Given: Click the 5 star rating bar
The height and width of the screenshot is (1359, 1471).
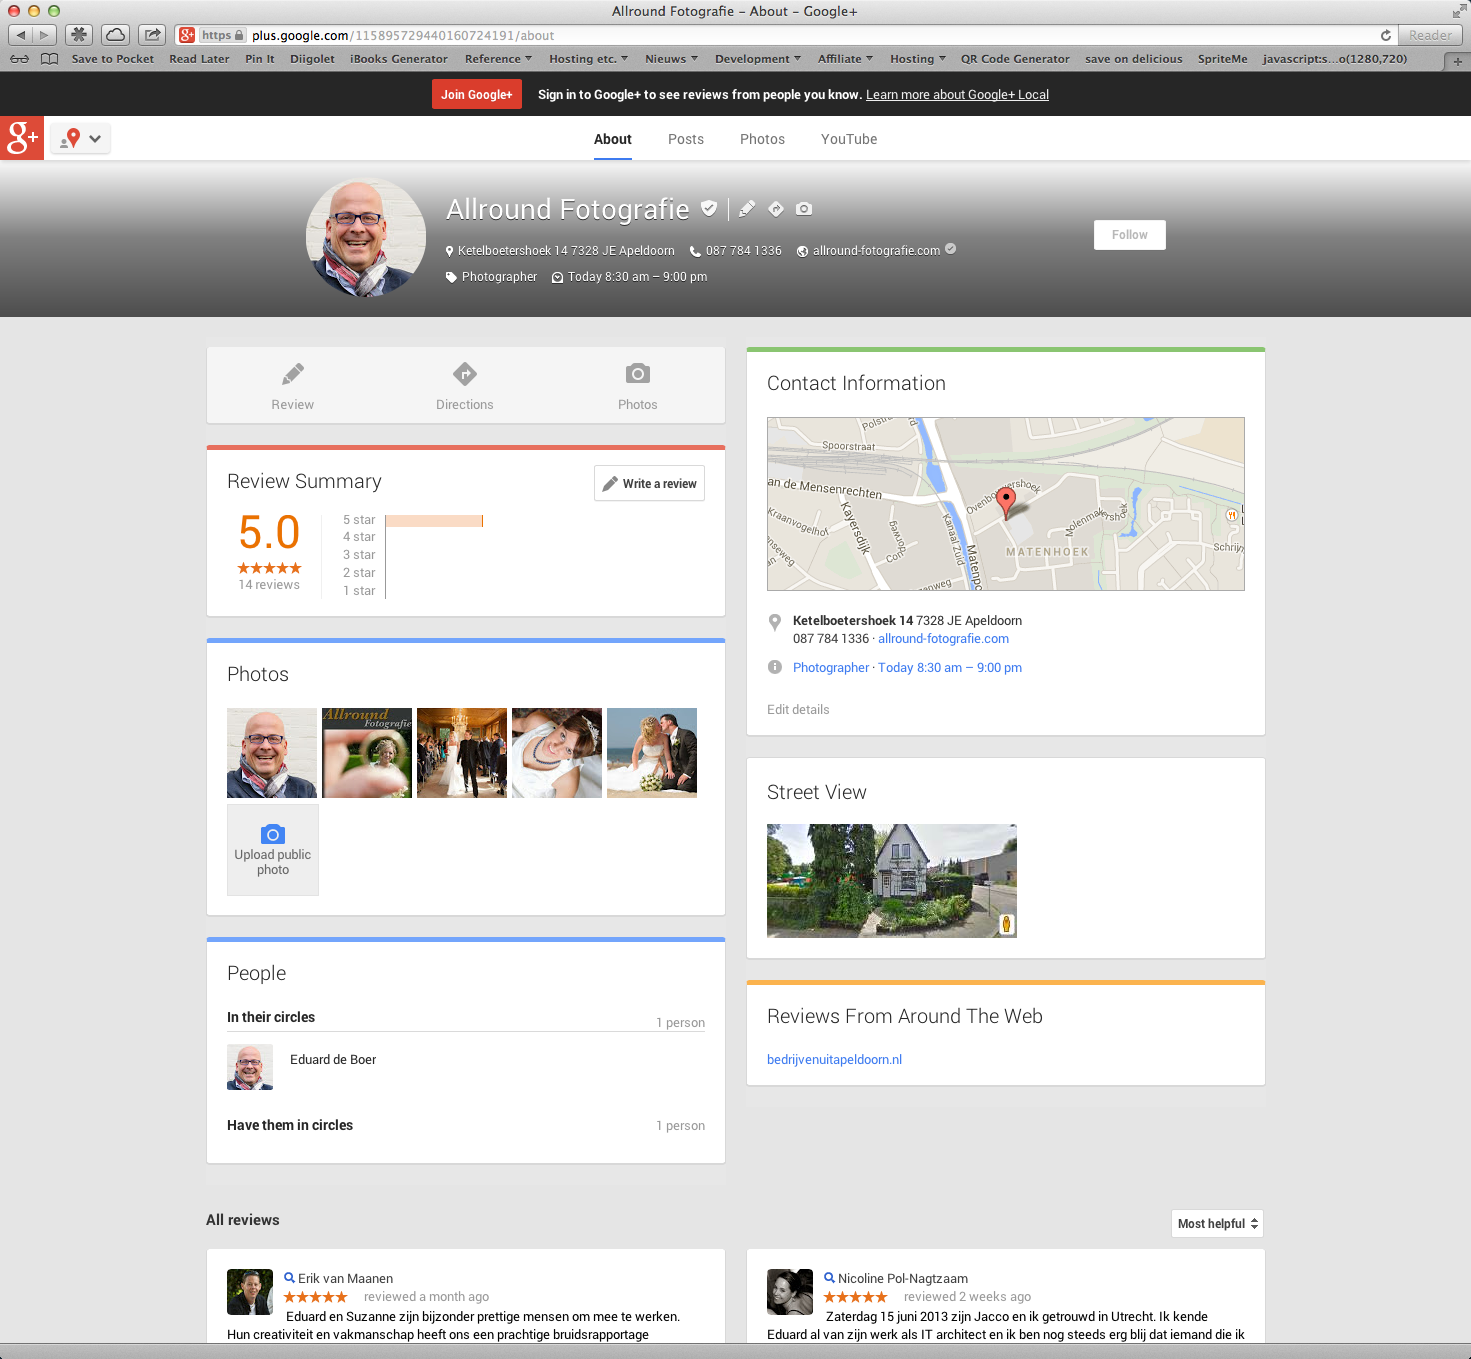Looking at the screenshot, I should coord(434,520).
